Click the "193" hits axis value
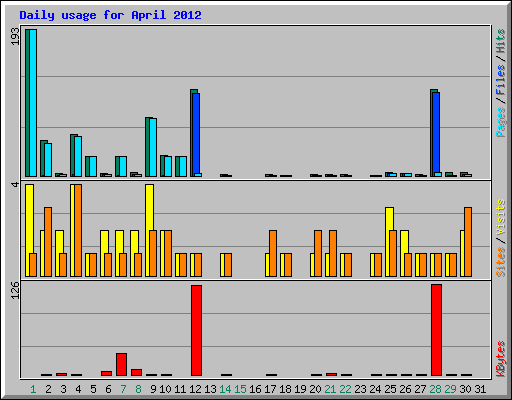This screenshot has height=400, width=512. pyautogui.click(x=15, y=36)
